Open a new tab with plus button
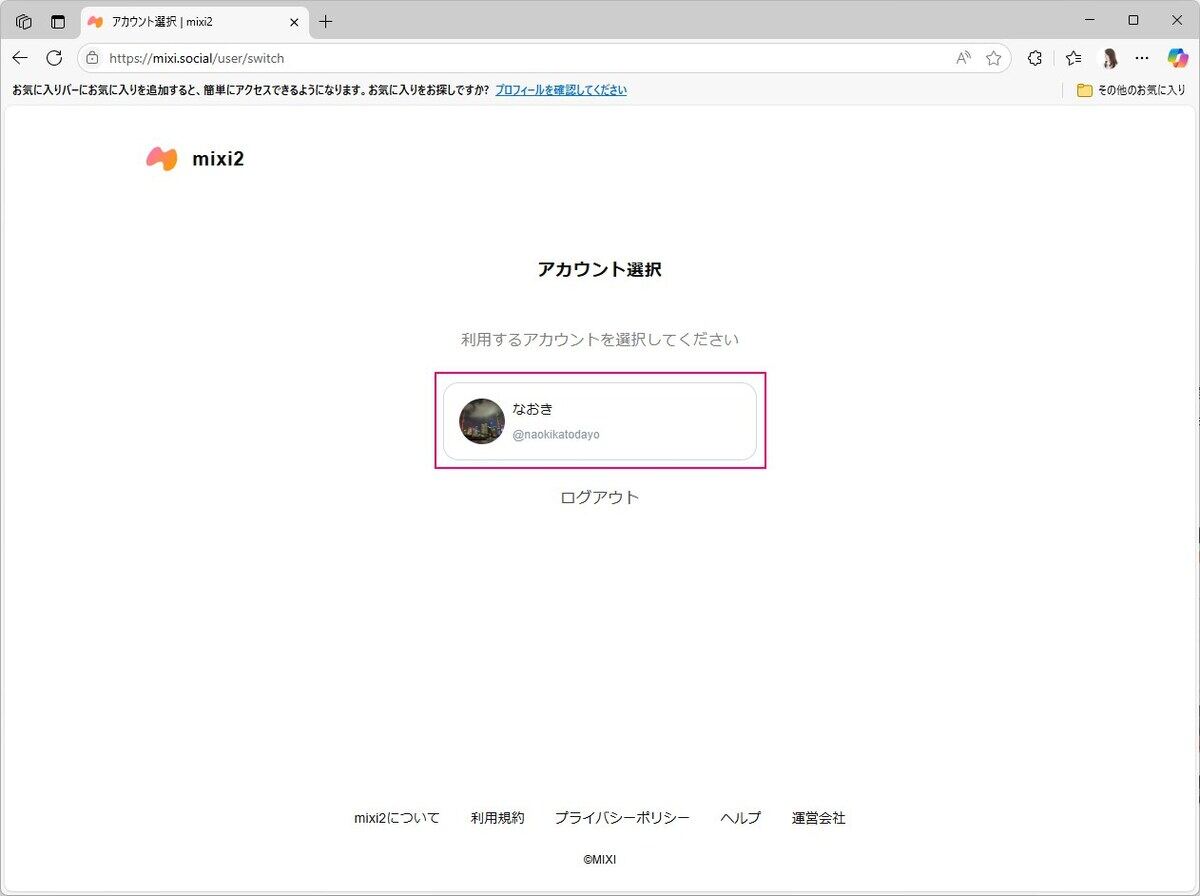 [x=325, y=22]
